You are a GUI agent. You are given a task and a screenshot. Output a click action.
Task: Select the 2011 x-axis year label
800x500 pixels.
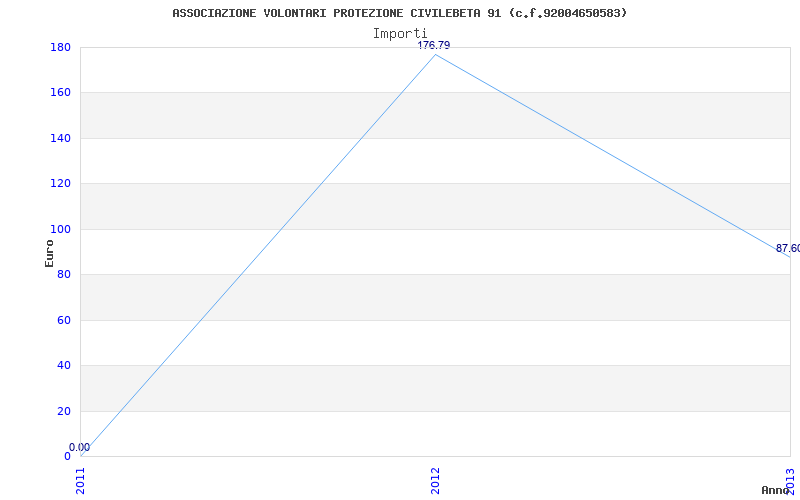tap(81, 481)
